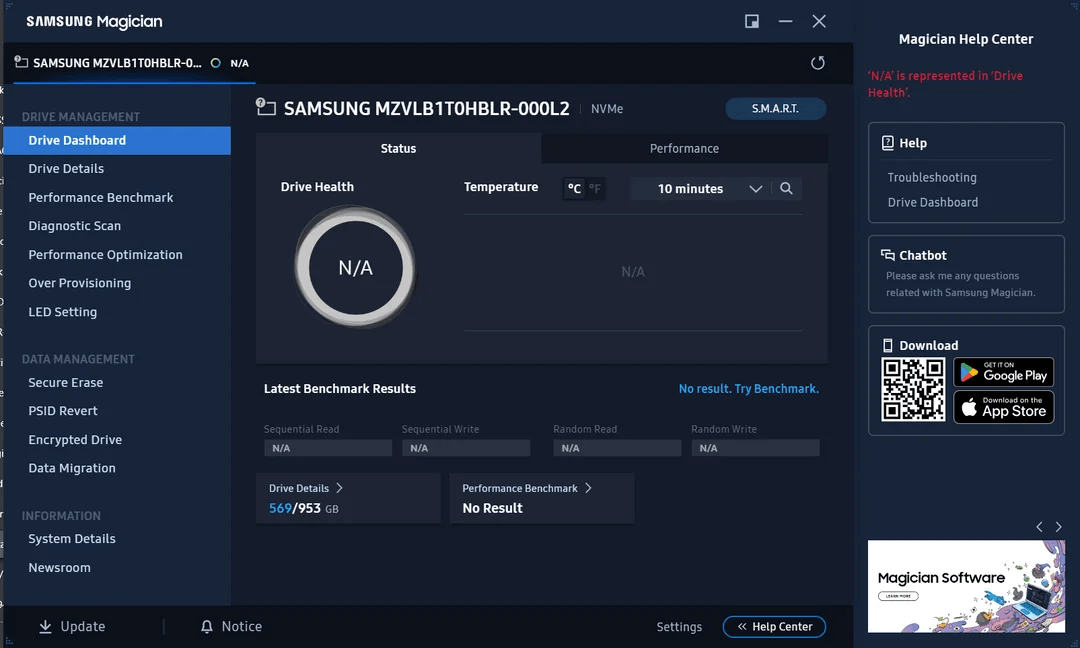Click the Magician Software banner thumbnail
This screenshot has height=648, width=1080.
coord(966,586)
